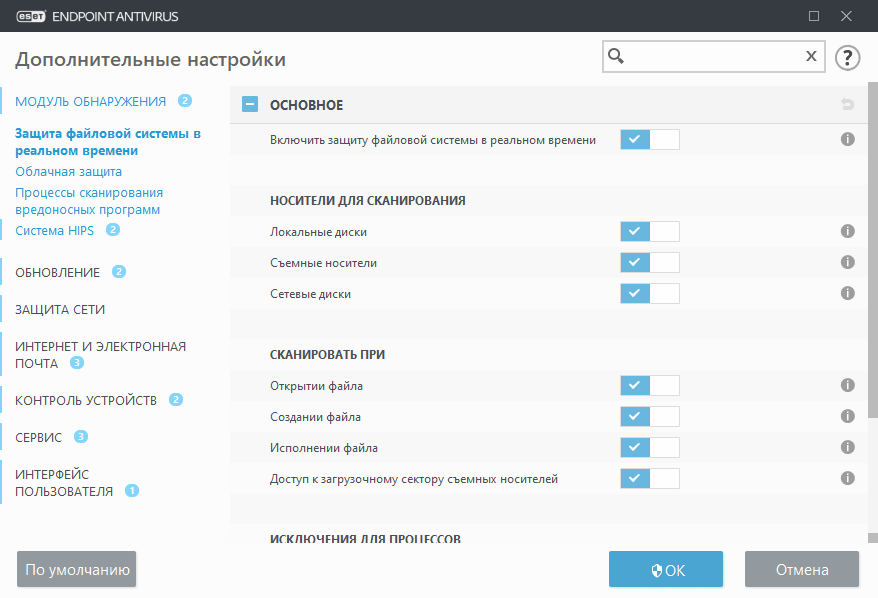Open ОБНОВЛЕНИЕ settings category

[58, 273]
